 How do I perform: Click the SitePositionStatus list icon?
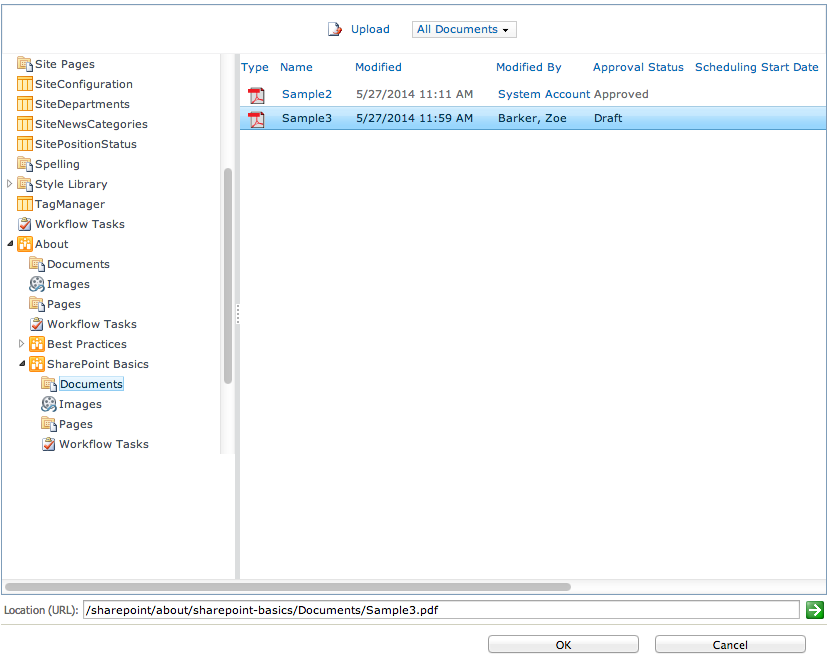[x=25, y=144]
